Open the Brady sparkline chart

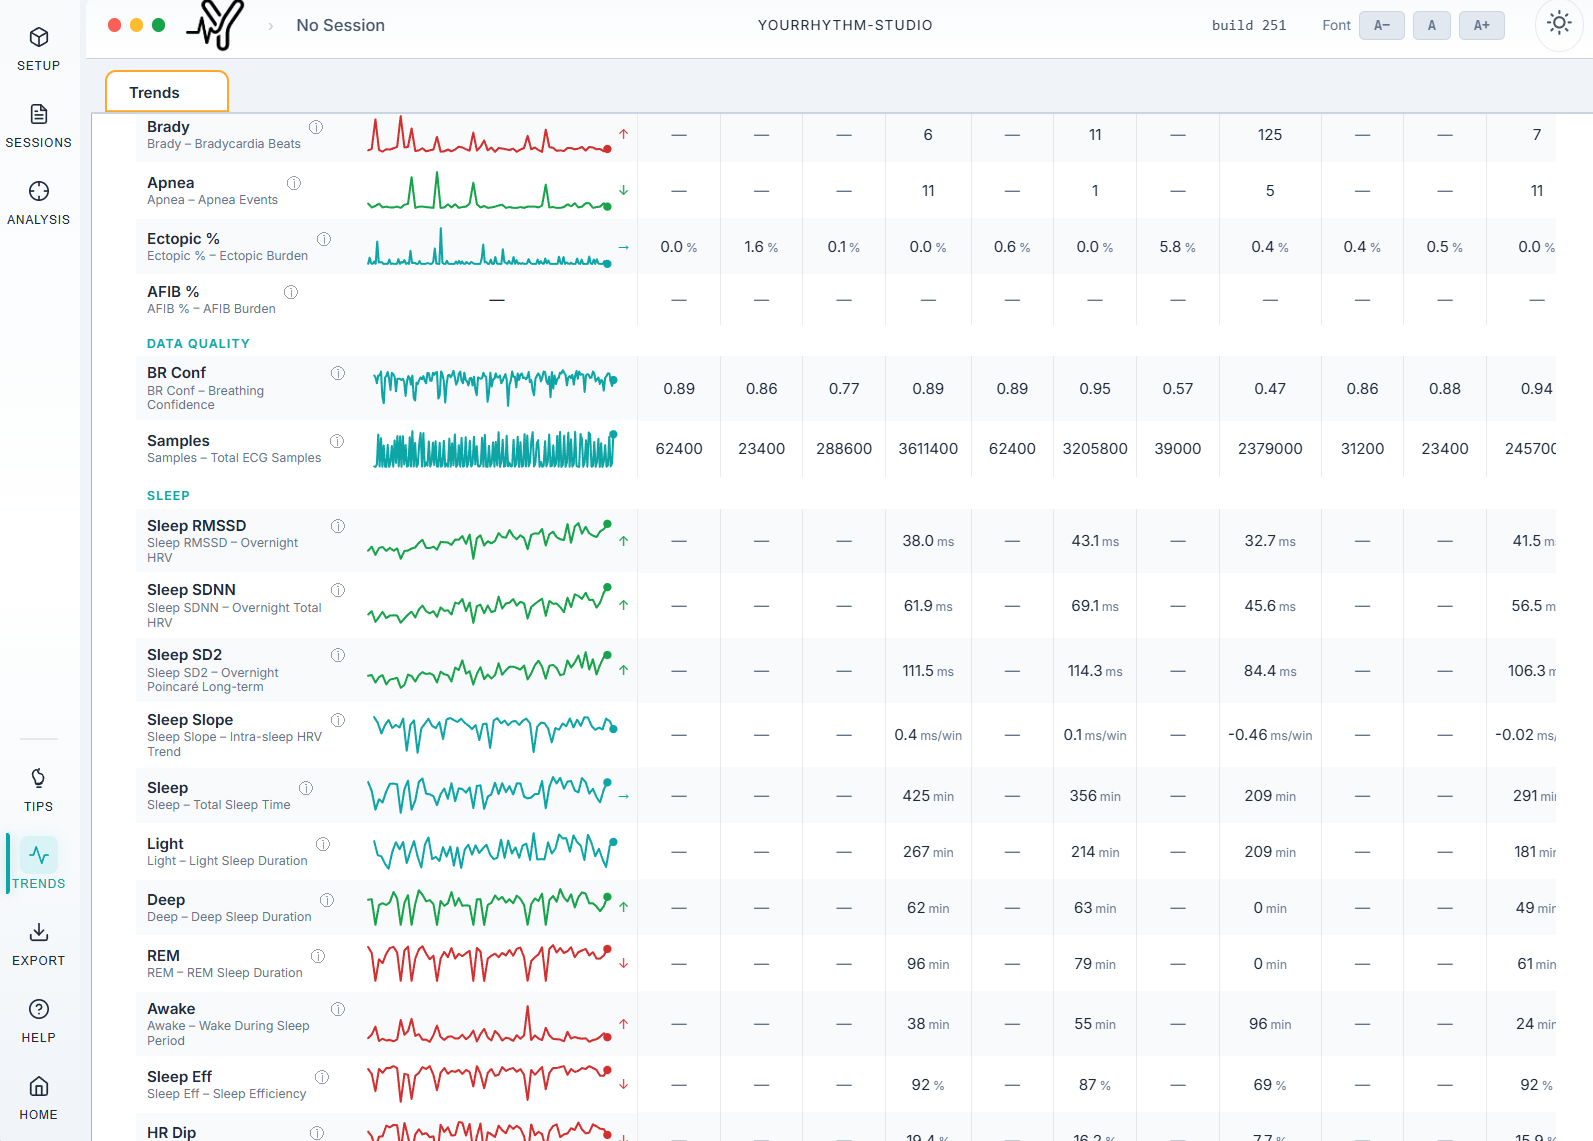(489, 134)
